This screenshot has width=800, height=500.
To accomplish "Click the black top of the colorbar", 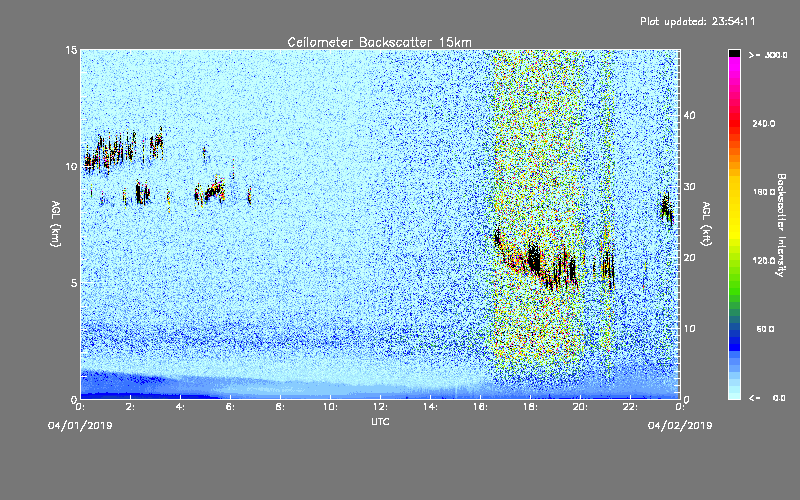I will tap(734, 53).
